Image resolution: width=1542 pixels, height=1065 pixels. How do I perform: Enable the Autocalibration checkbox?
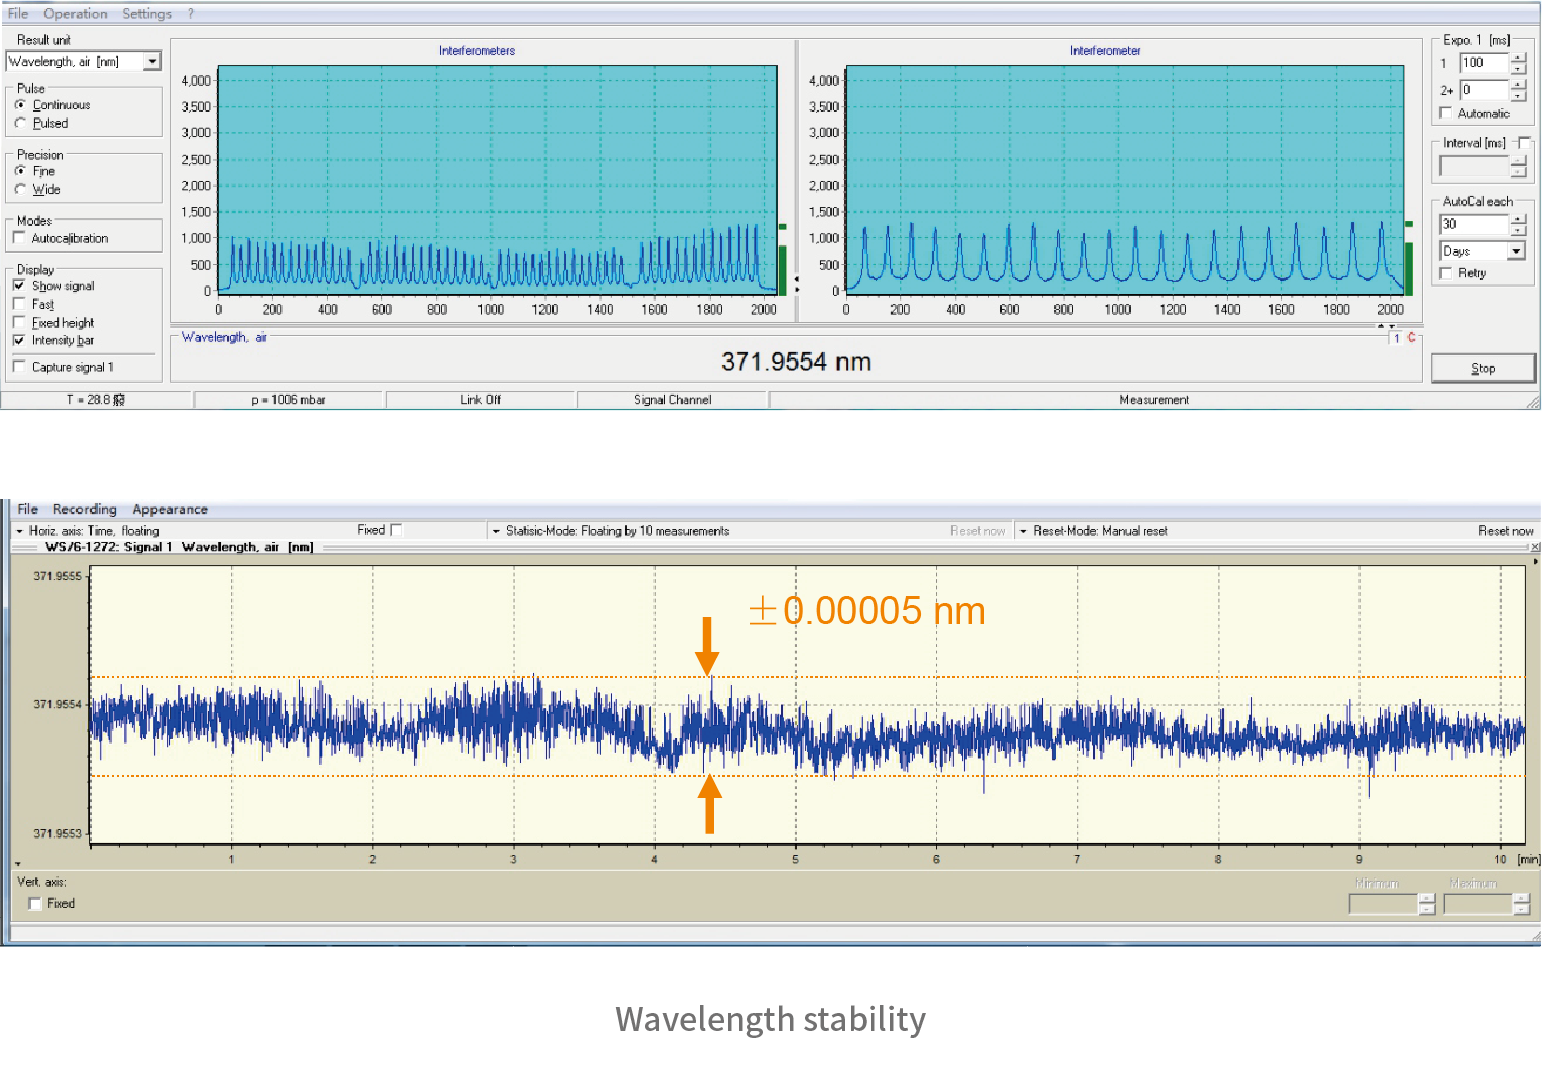(x=19, y=238)
